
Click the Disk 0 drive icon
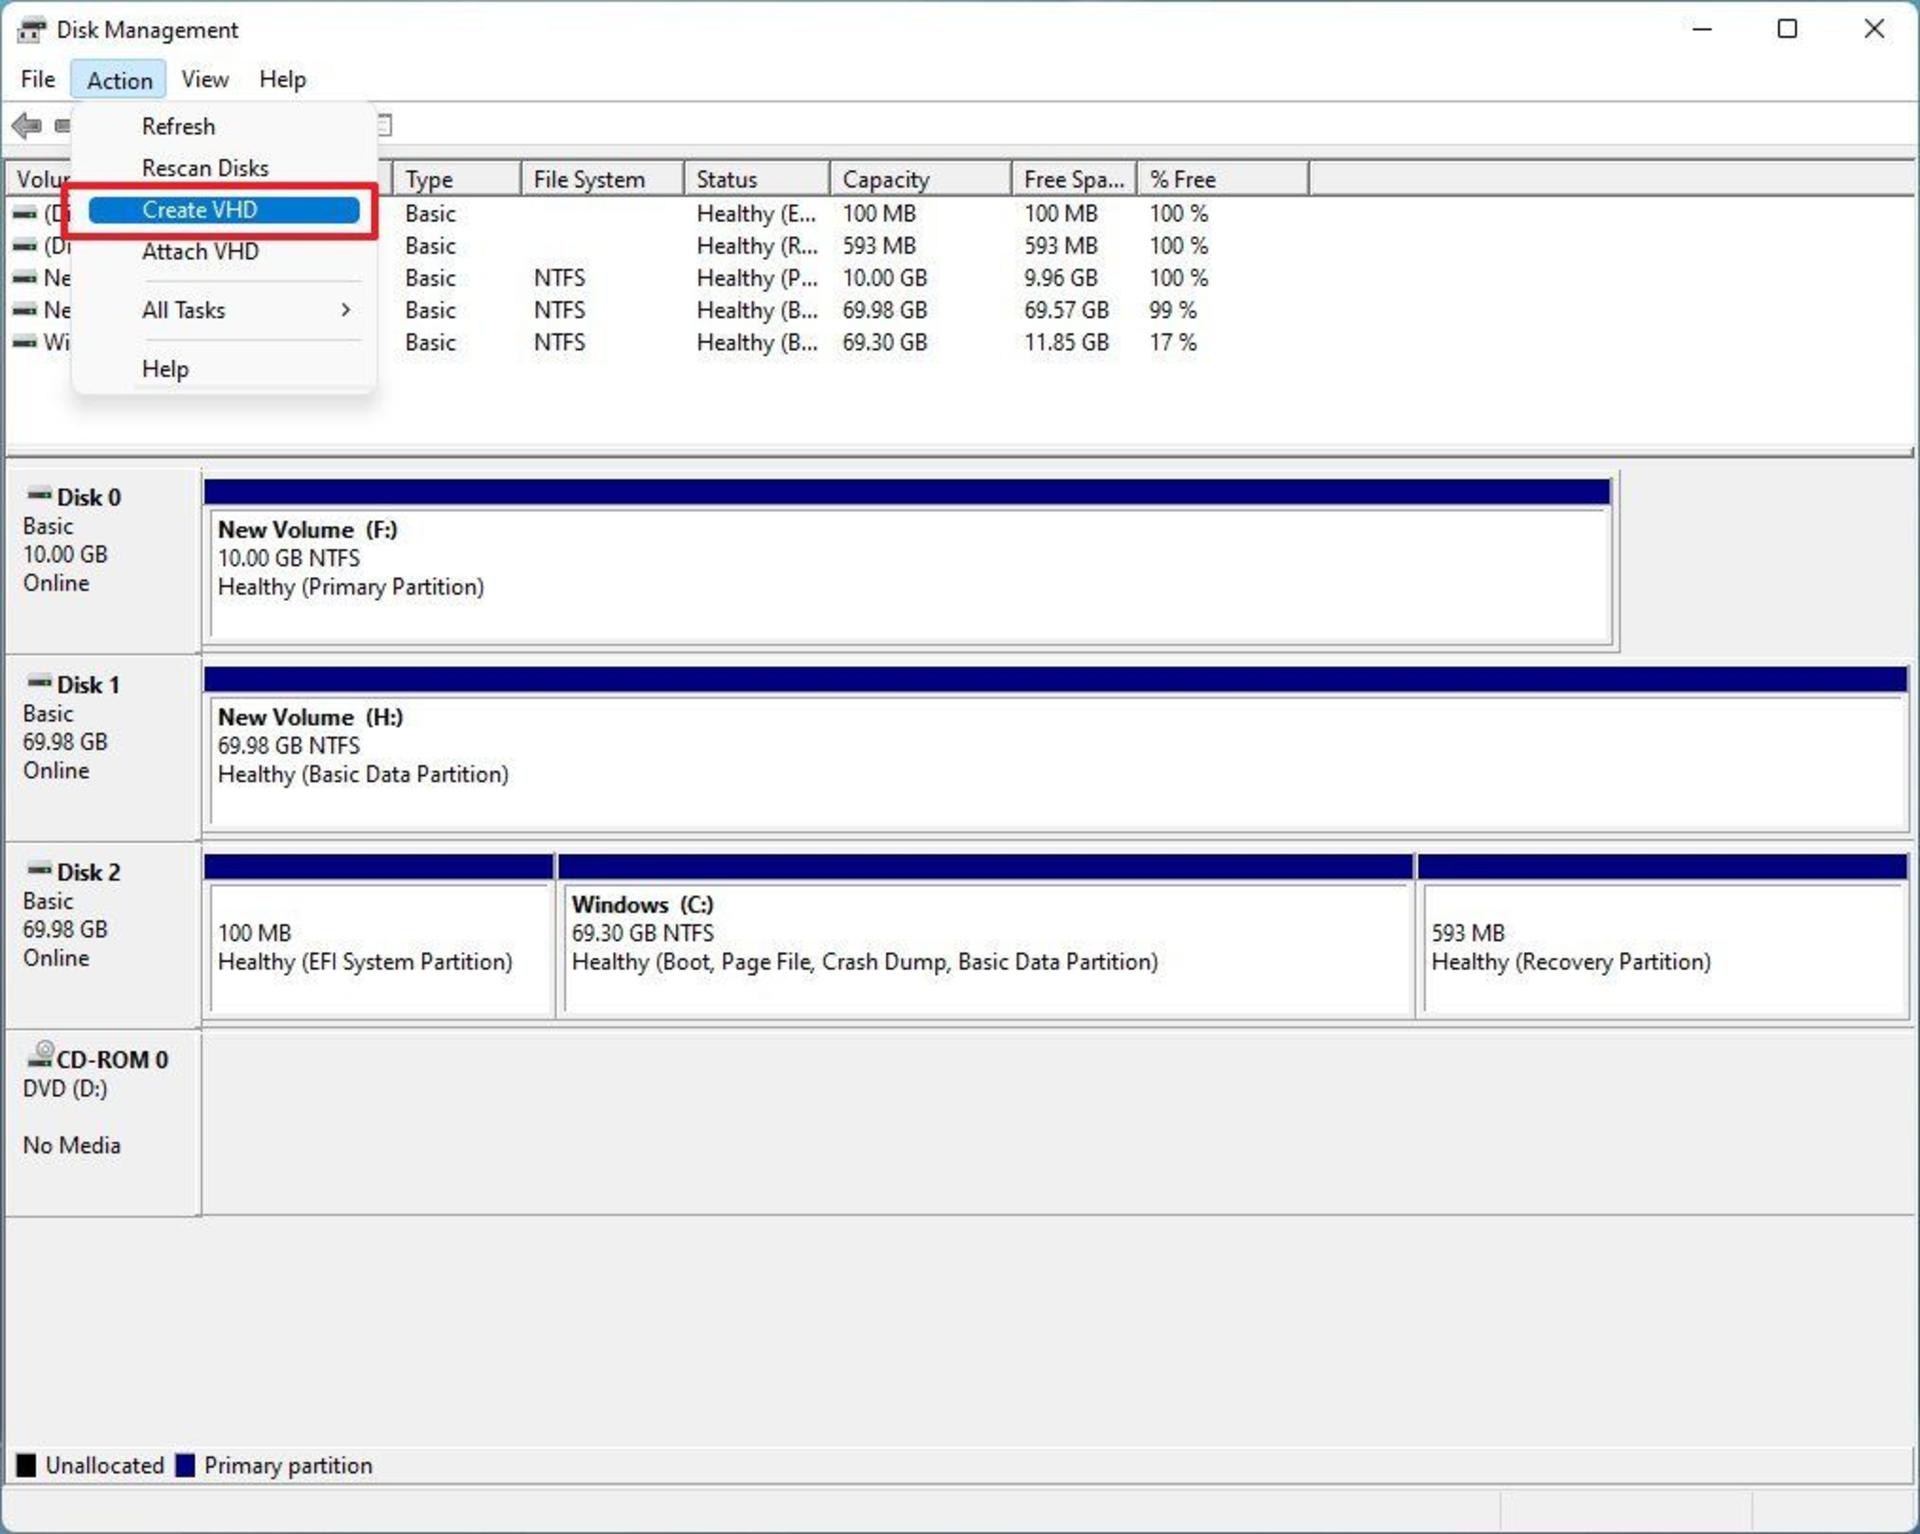[39, 495]
